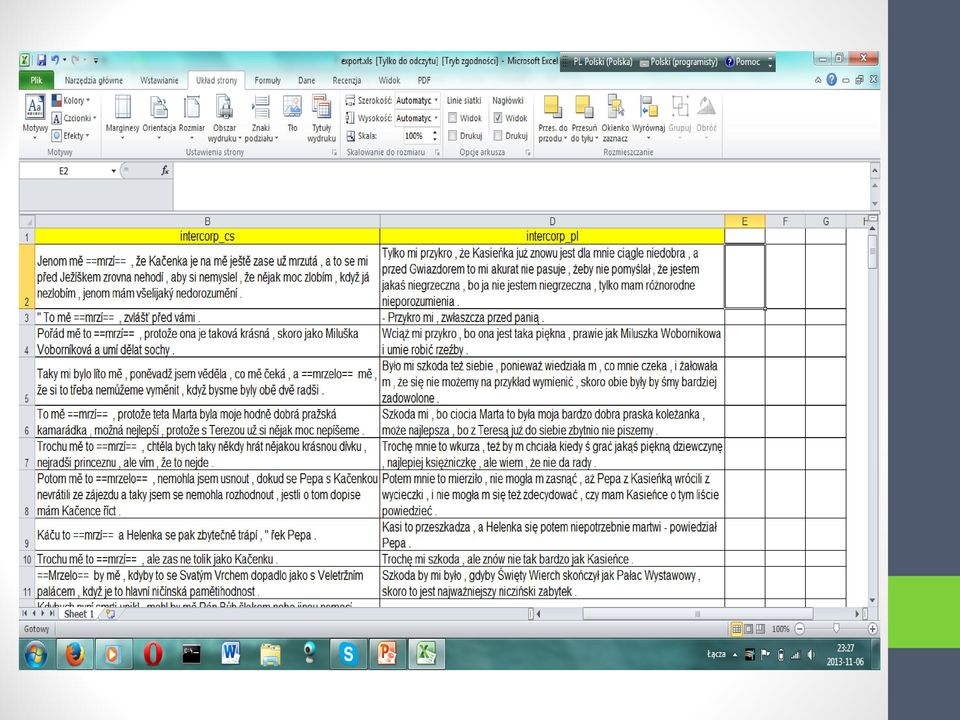Screen dimensions: 960x720
Task: Click the clock showing 23:27
Action: (845, 648)
